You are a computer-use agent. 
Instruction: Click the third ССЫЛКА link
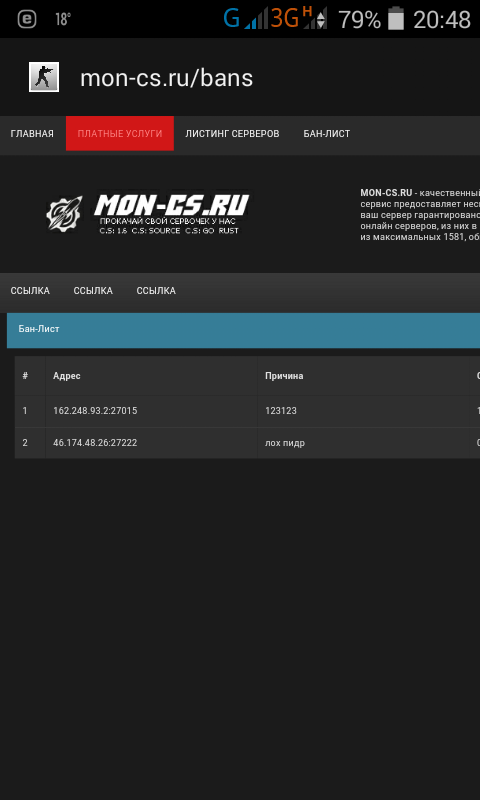pos(156,291)
